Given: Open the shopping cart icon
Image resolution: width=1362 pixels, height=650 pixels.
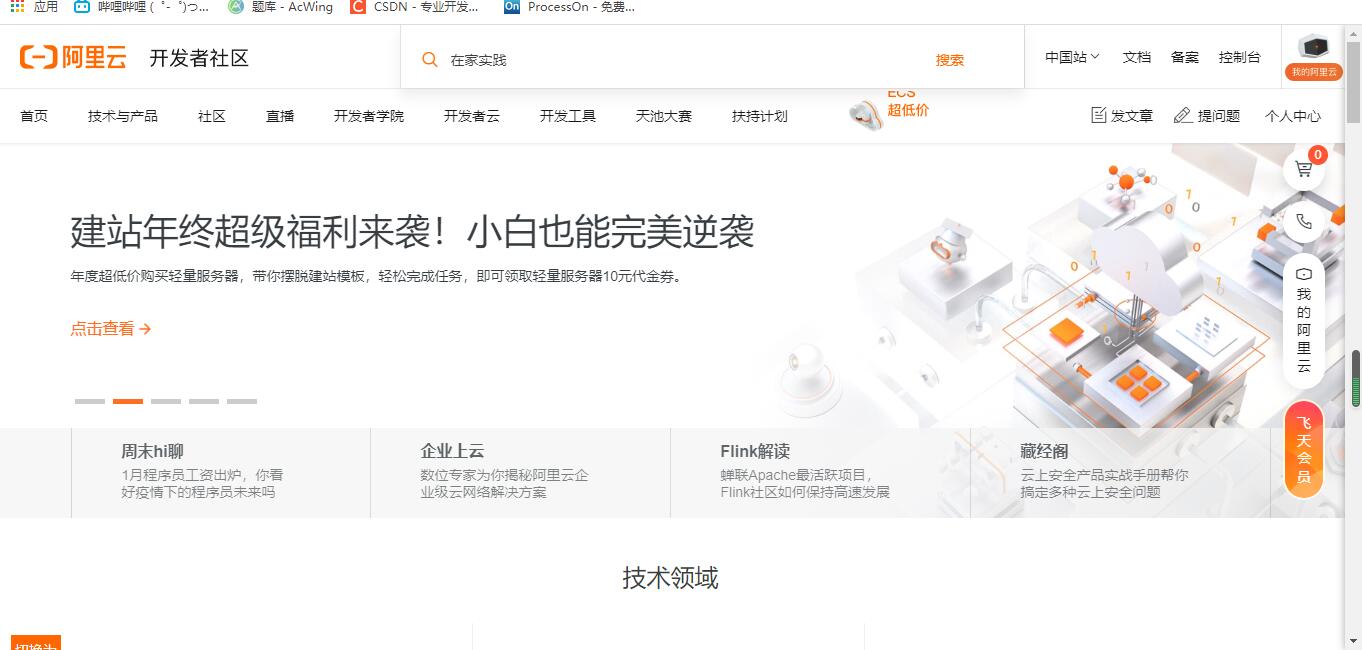Looking at the screenshot, I should pyautogui.click(x=1304, y=169).
